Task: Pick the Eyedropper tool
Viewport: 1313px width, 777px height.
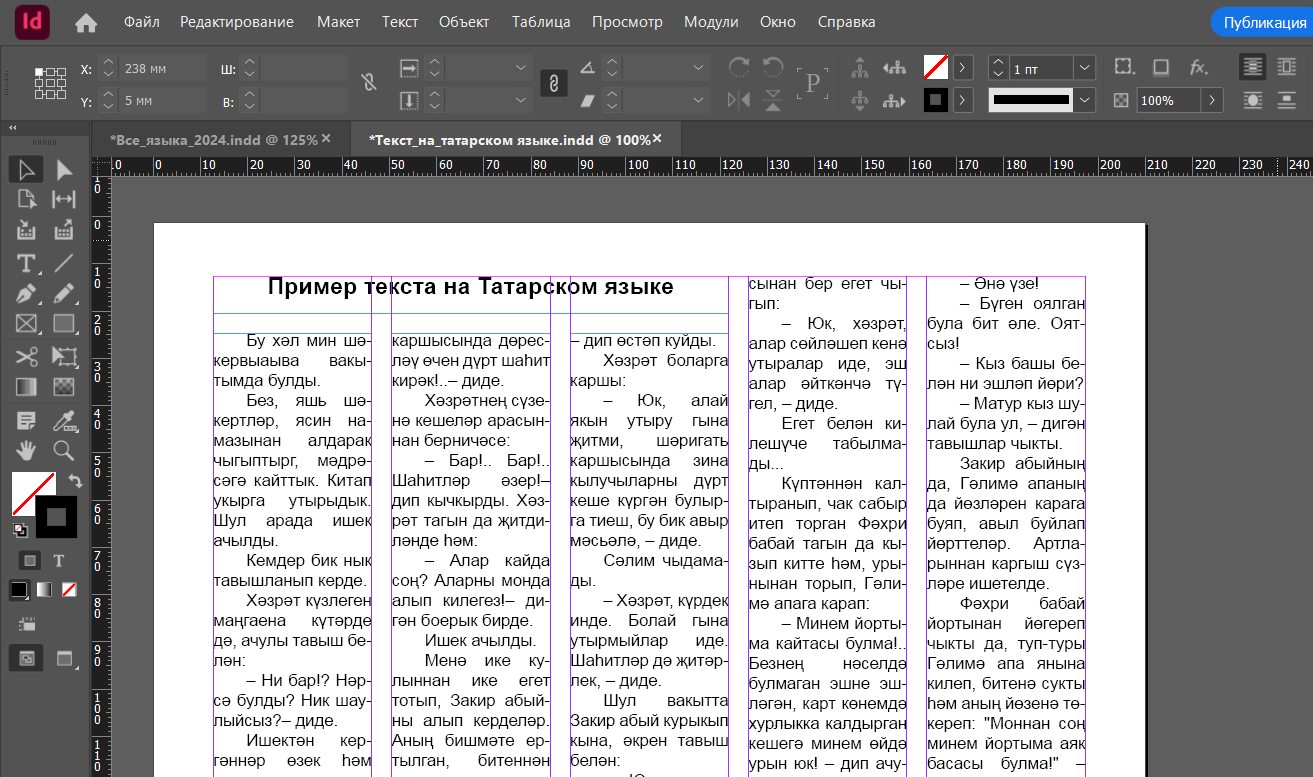Action: (x=64, y=420)
